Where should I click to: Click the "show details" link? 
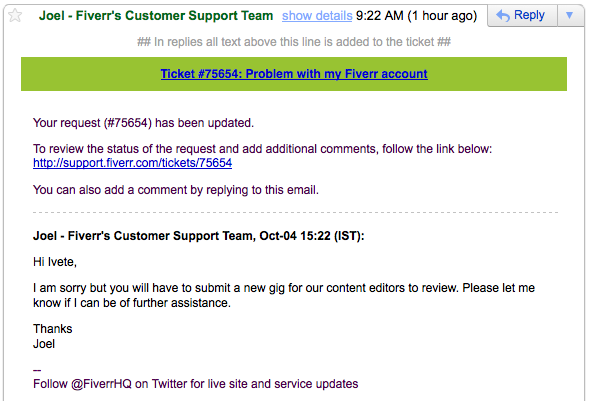[317, 16]
